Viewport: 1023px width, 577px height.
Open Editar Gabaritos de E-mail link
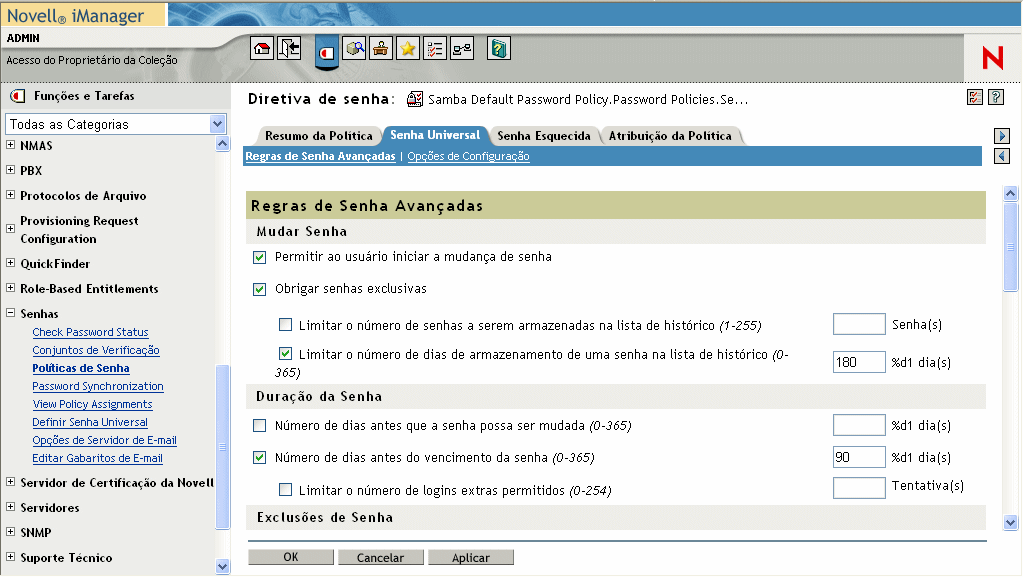98,458
